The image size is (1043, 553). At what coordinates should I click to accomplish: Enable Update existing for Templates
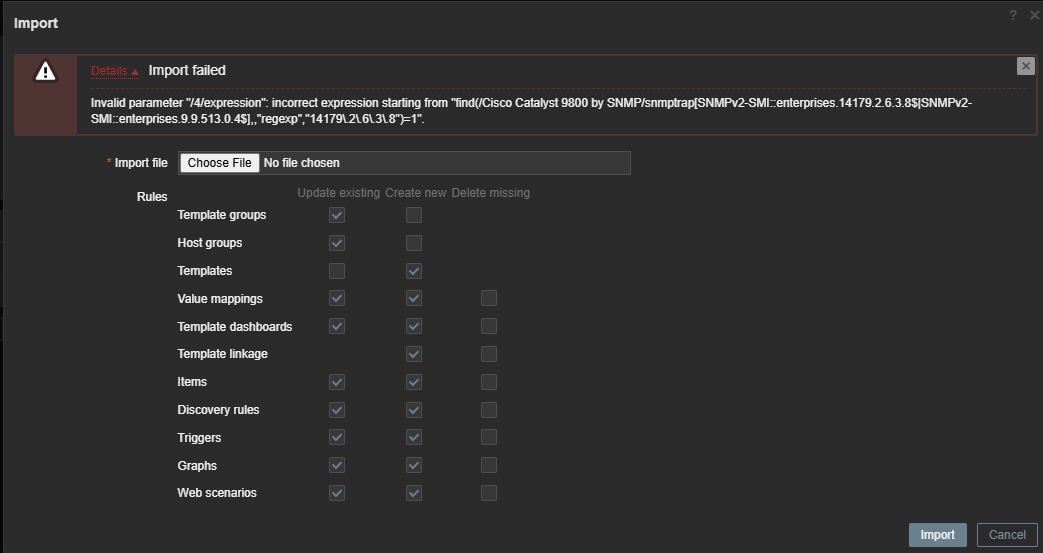click(x=337, y=271)
